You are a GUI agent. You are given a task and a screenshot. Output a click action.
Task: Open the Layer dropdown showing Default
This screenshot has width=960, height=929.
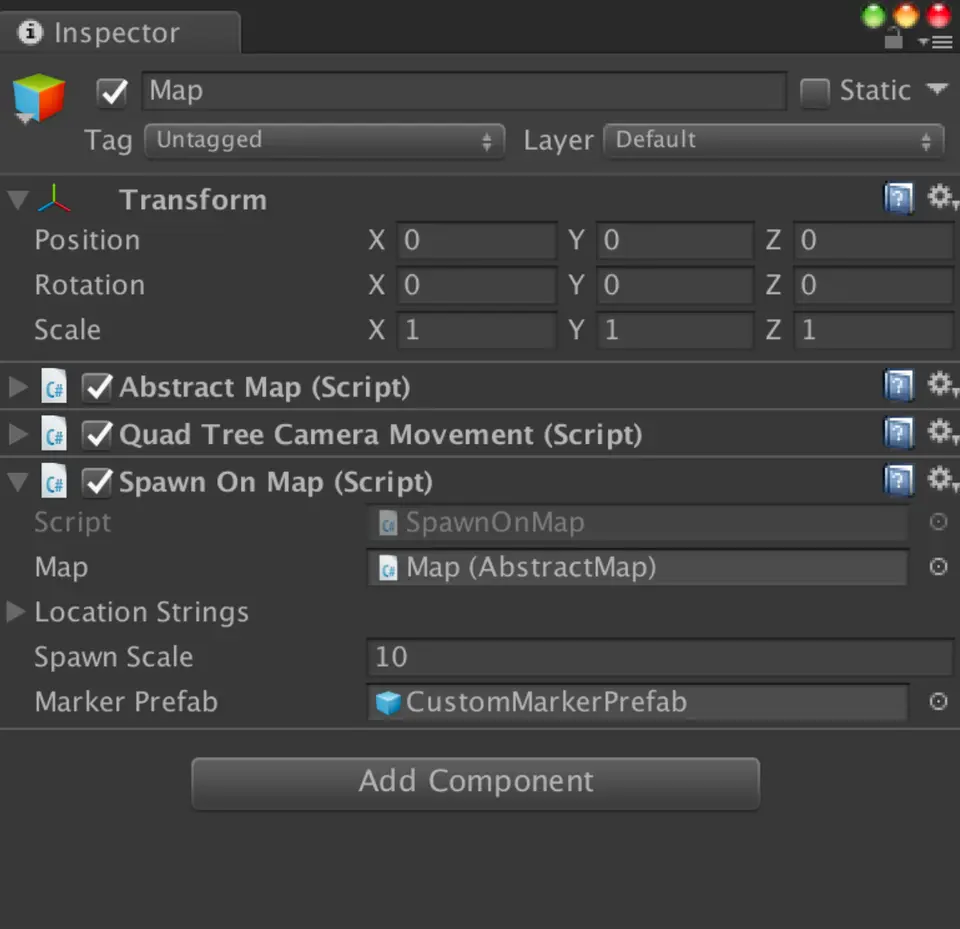tap(773, 140)
